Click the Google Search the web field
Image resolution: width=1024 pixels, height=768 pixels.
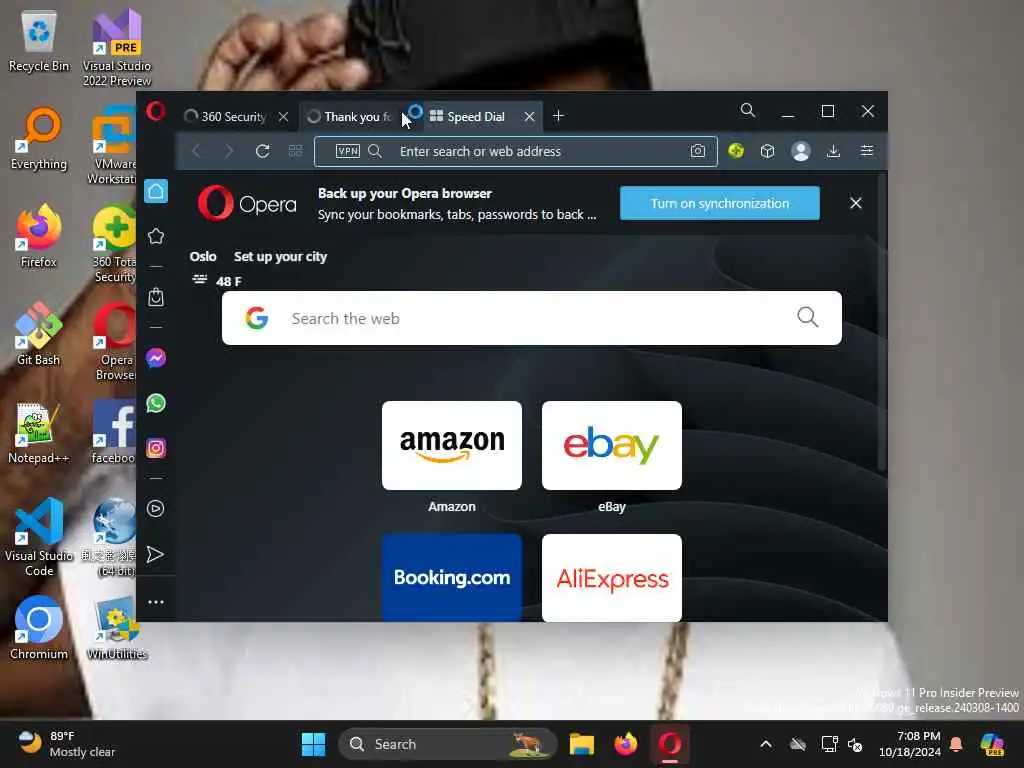532,318
